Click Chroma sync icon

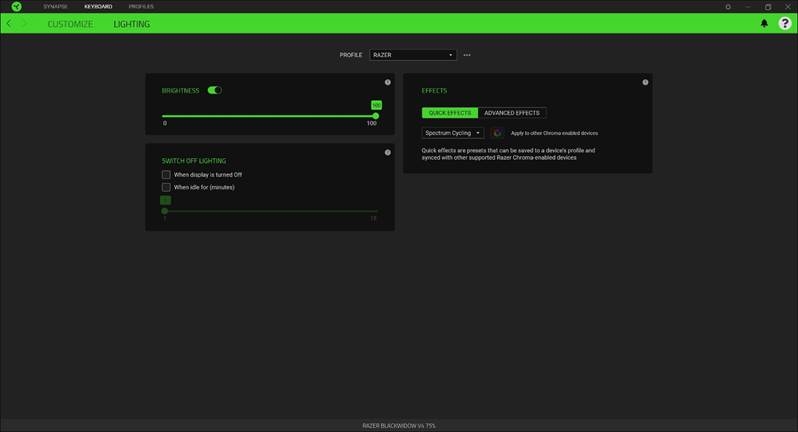point(497,133)
